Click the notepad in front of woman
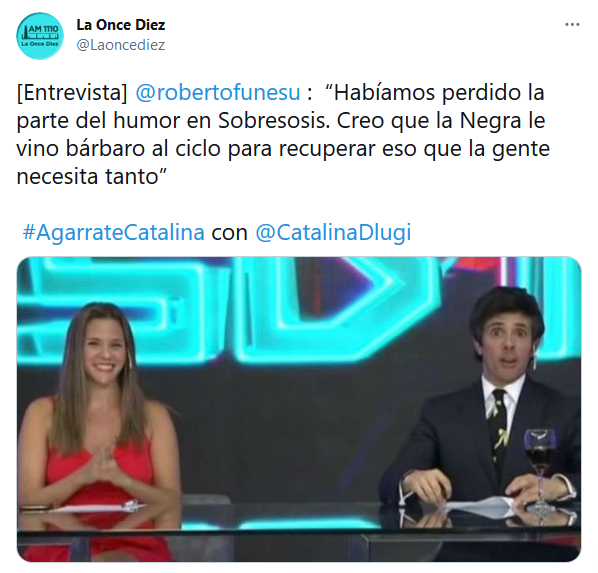The height and width of the screenshot is (573, 598). pyautogui.click(x=95, y=508)
